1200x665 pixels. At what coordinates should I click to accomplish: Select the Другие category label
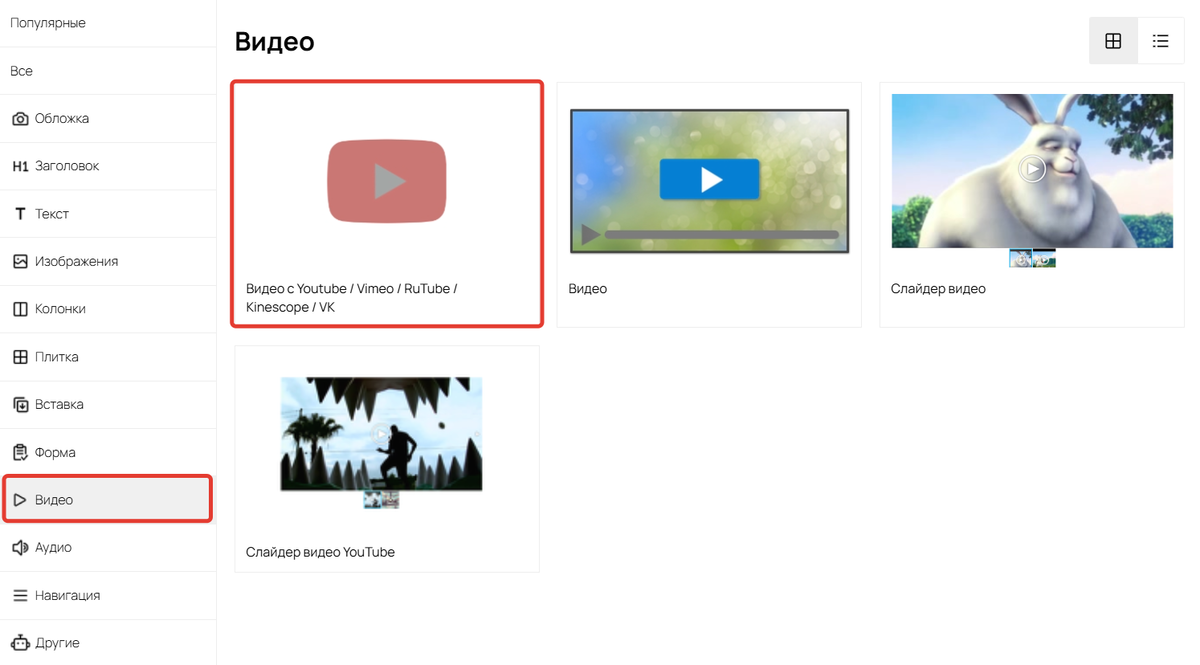point(58,643)
